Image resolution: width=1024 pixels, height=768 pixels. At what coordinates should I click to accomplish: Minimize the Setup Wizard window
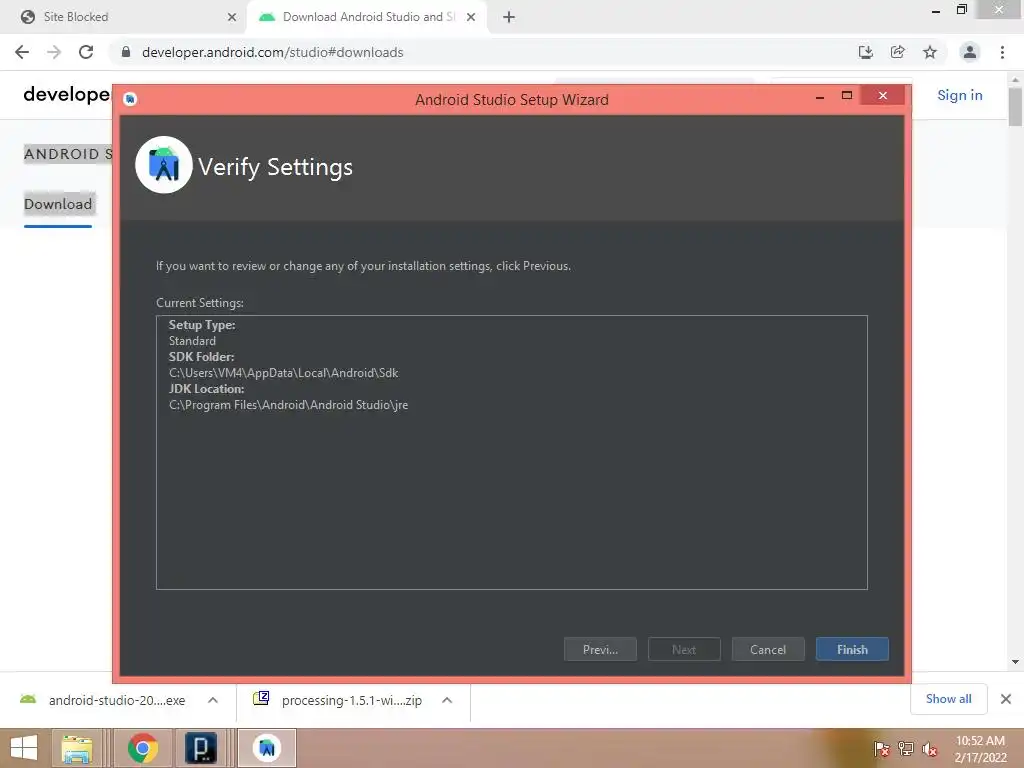820,97
